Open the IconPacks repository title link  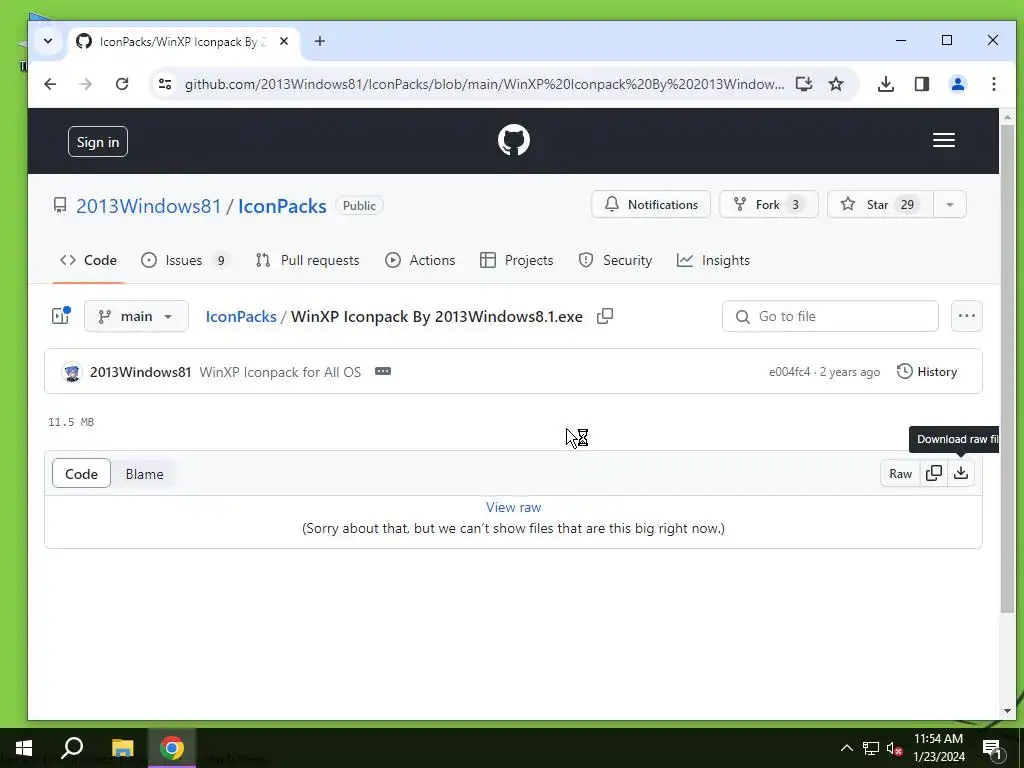click(x=282, y=206)
